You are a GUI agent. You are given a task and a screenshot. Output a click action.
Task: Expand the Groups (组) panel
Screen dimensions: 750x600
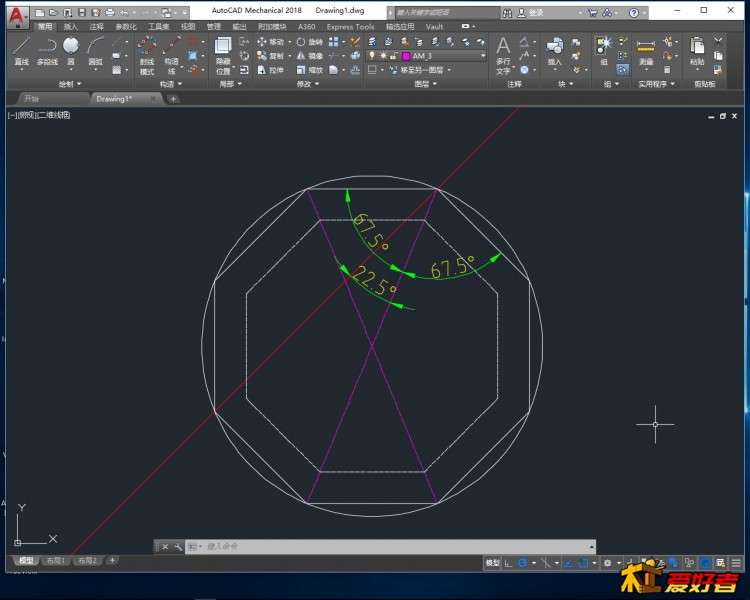pos(611,84)
